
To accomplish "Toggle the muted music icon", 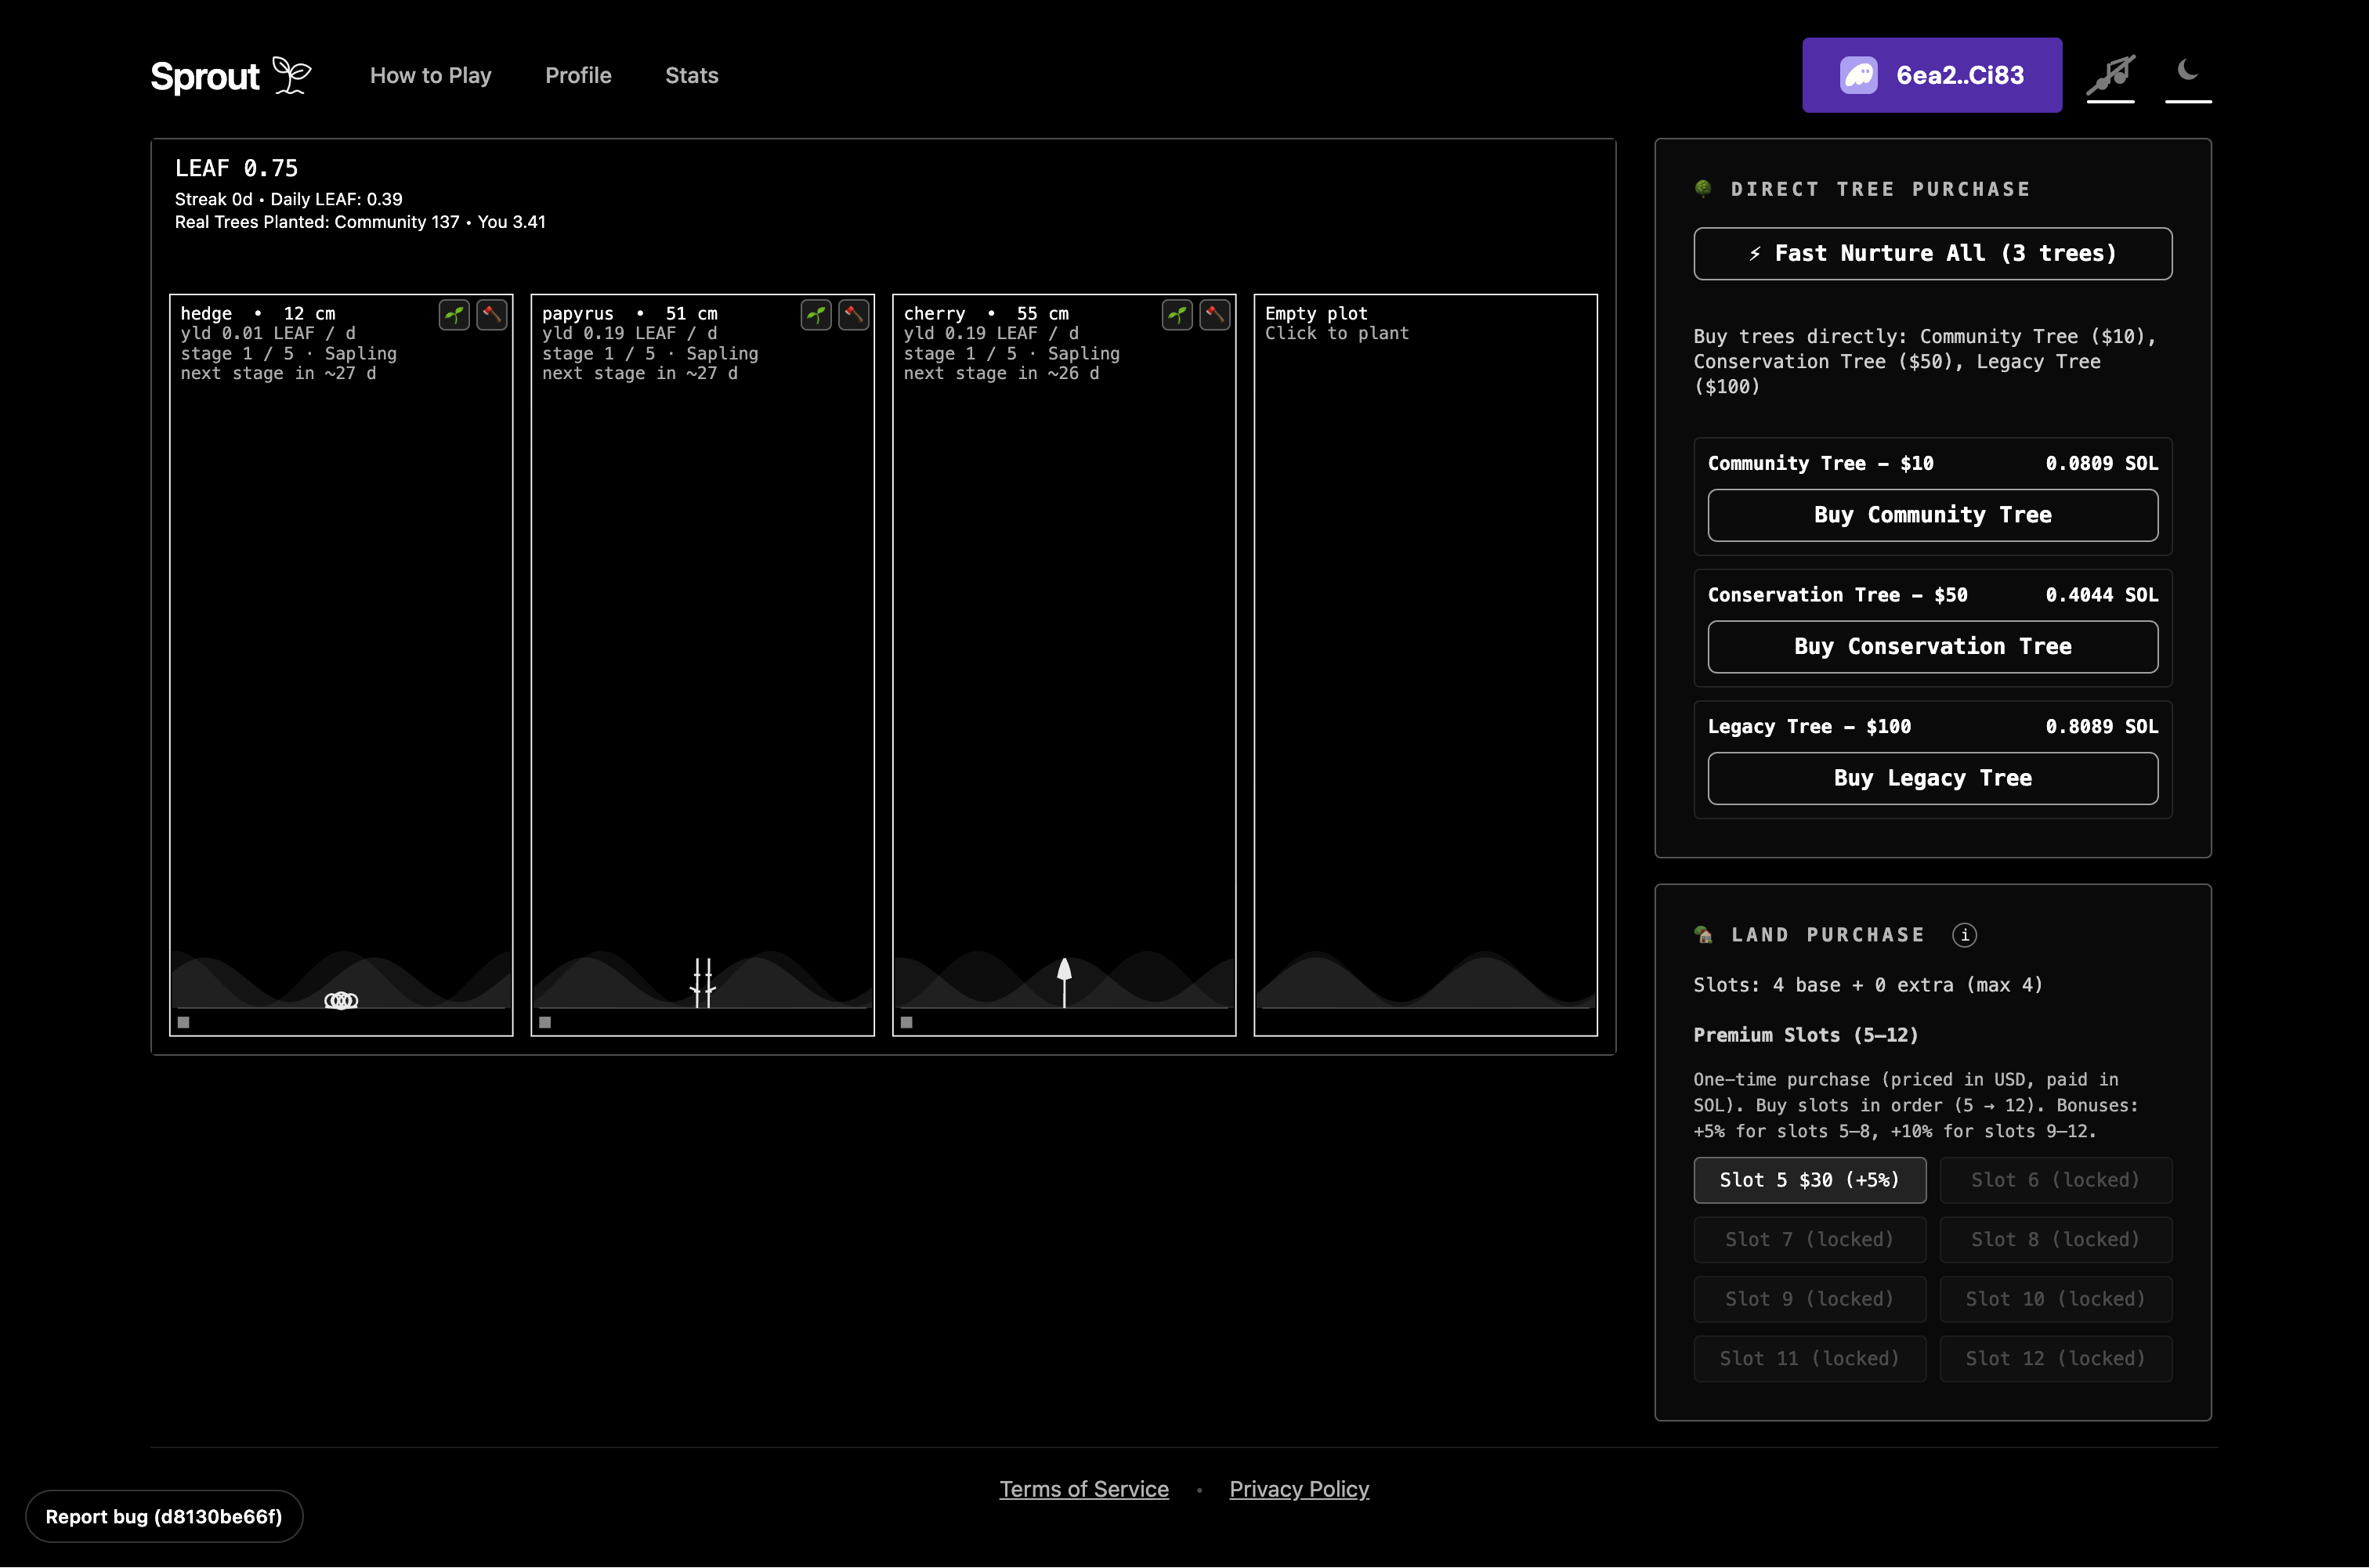I will [x=2110, y=75].
